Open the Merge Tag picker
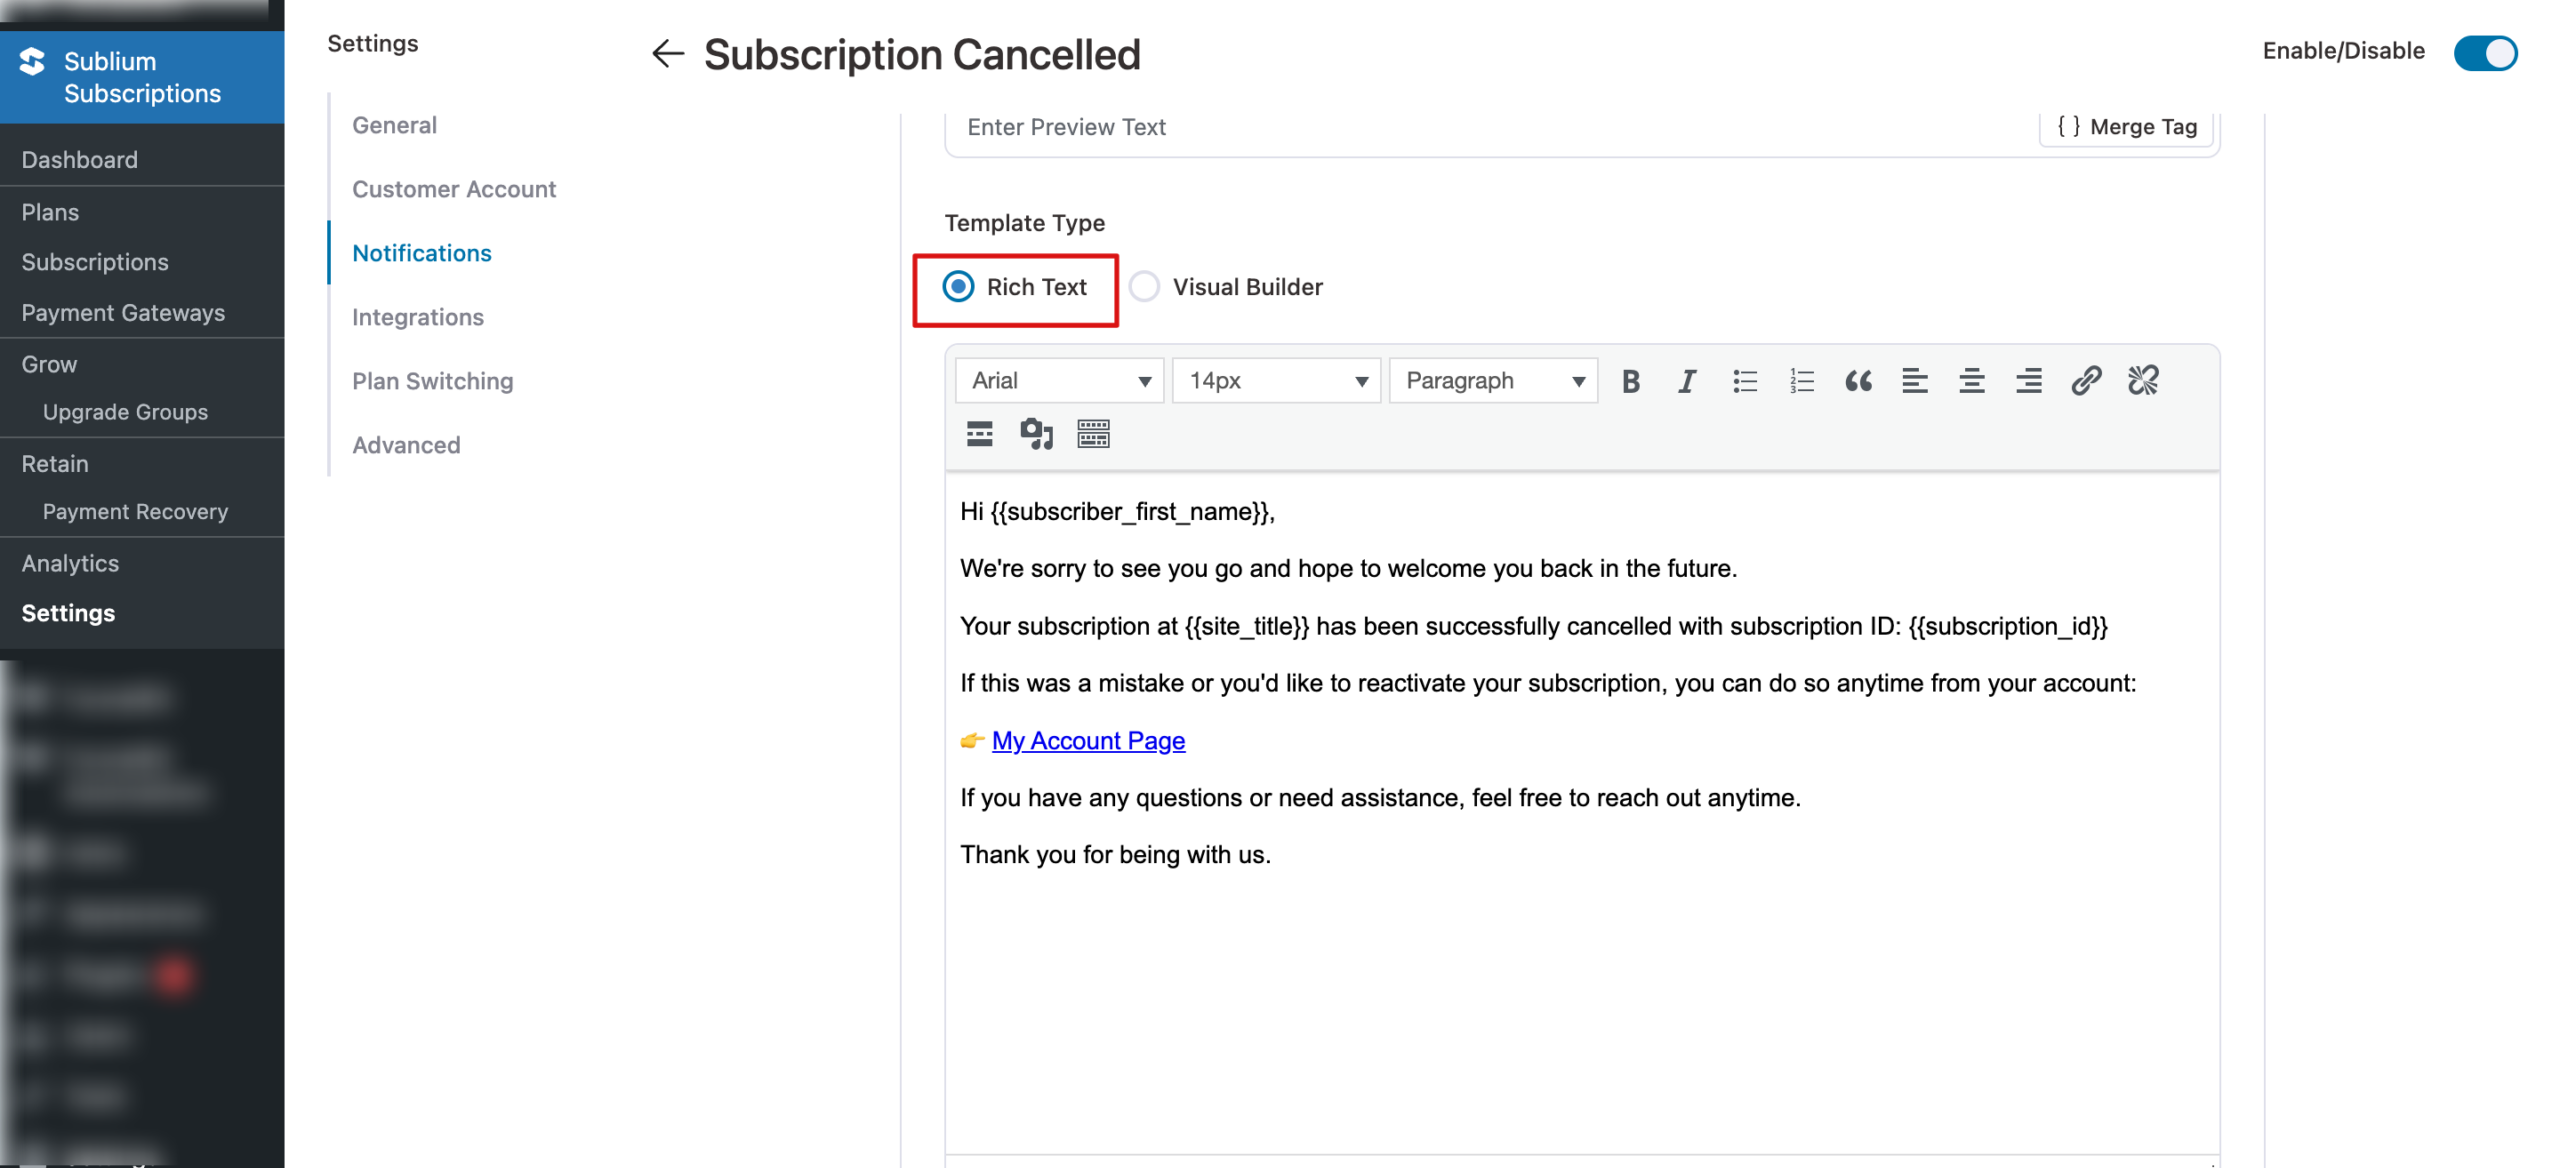 2125,126
